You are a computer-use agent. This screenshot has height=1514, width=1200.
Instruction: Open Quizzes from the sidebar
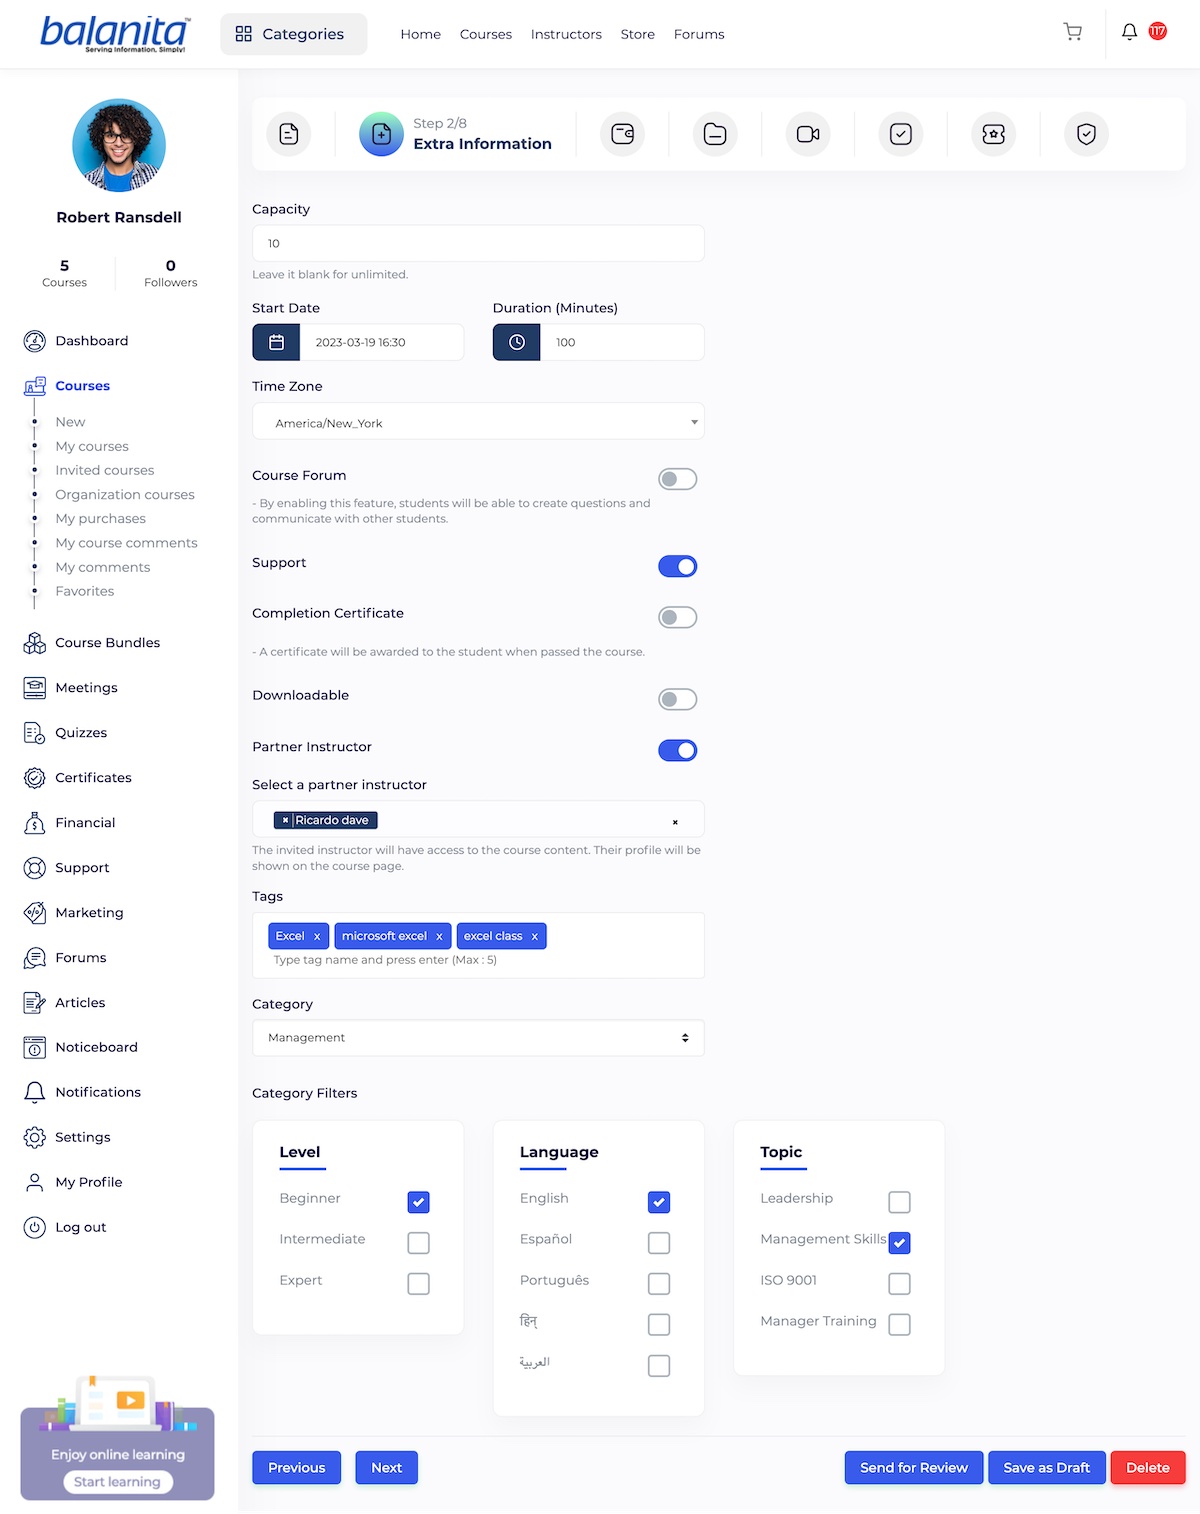pos(81,733)
